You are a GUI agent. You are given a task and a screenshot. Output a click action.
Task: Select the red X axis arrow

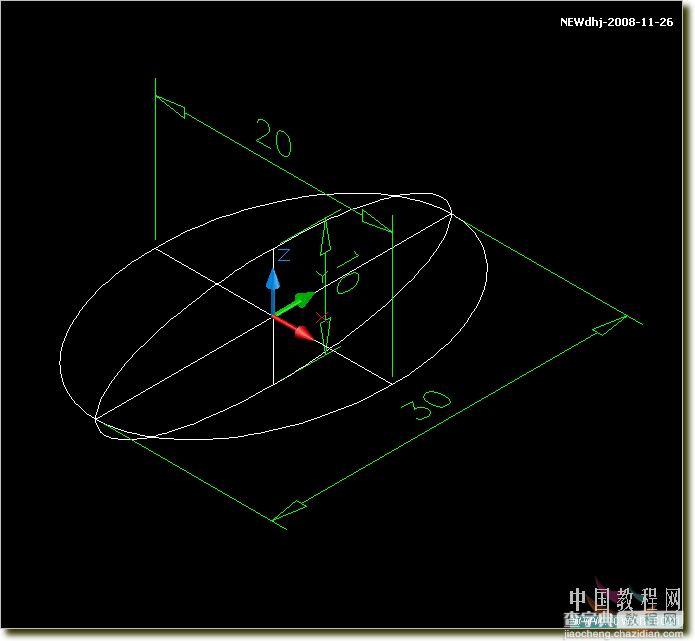point(294,327)
